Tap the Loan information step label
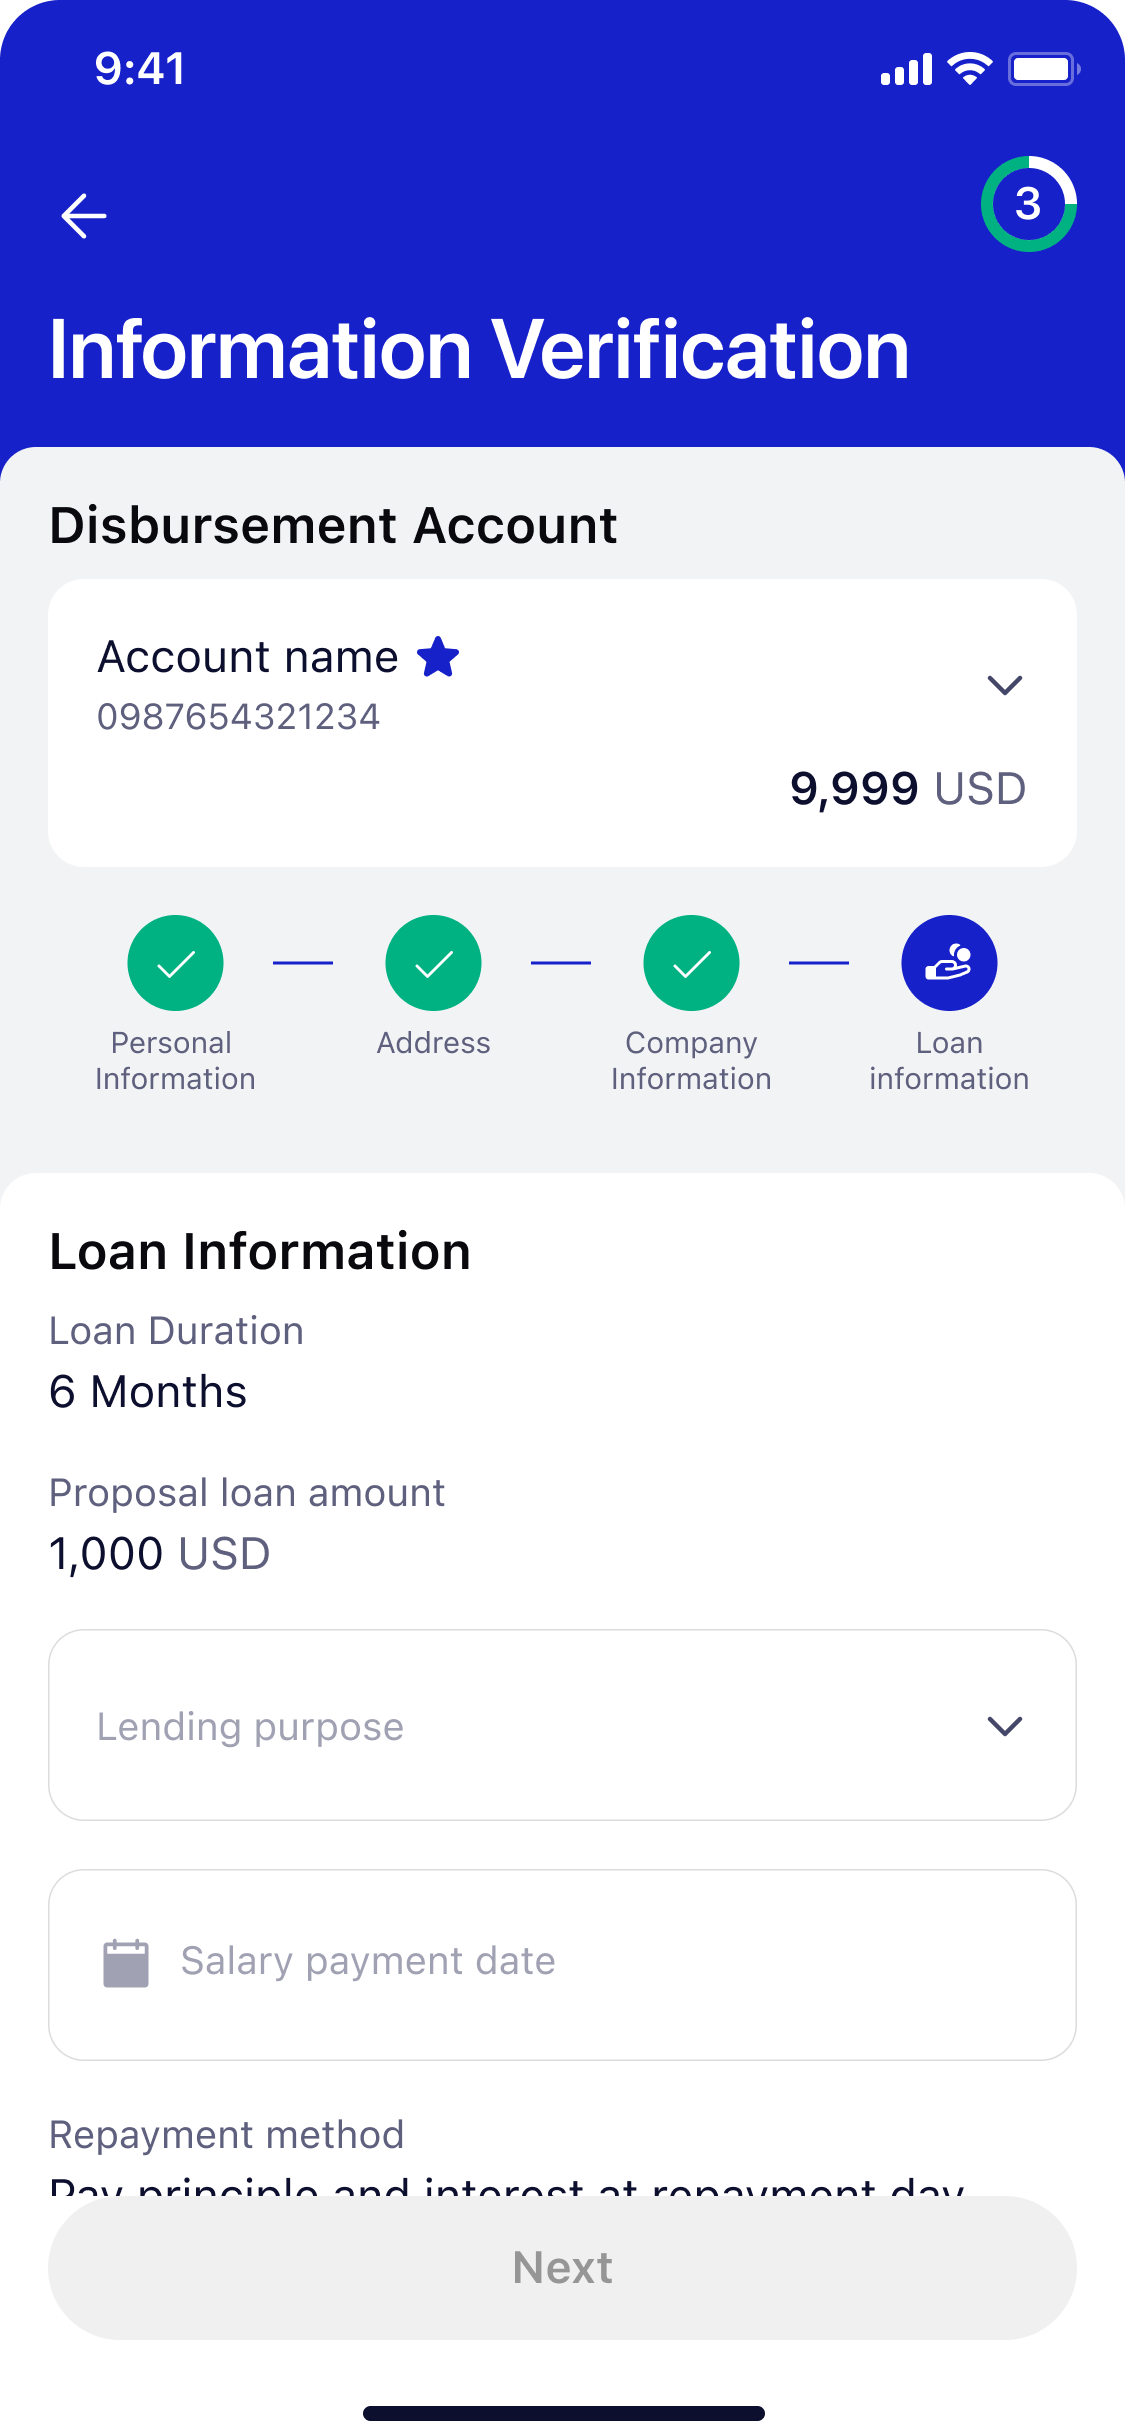 pyautogui.click(x=949, y=1061)
